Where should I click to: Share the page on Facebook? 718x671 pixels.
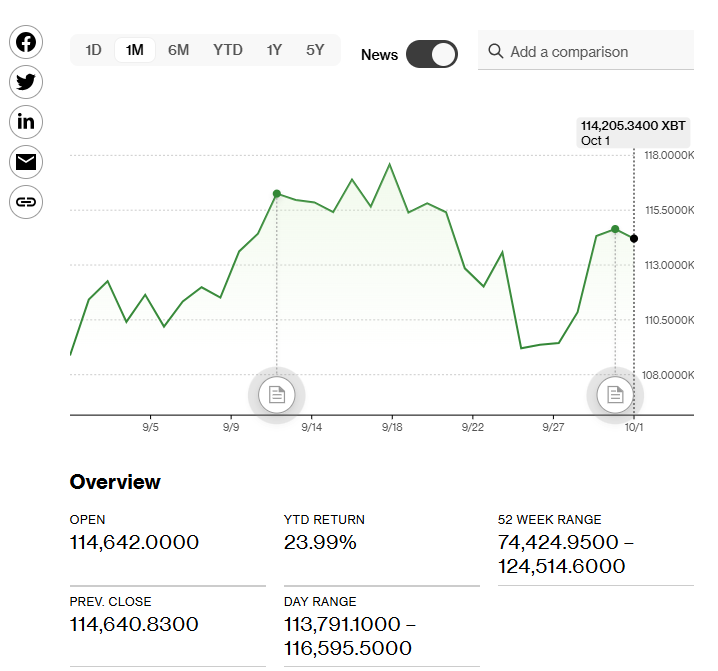point(26,42)
